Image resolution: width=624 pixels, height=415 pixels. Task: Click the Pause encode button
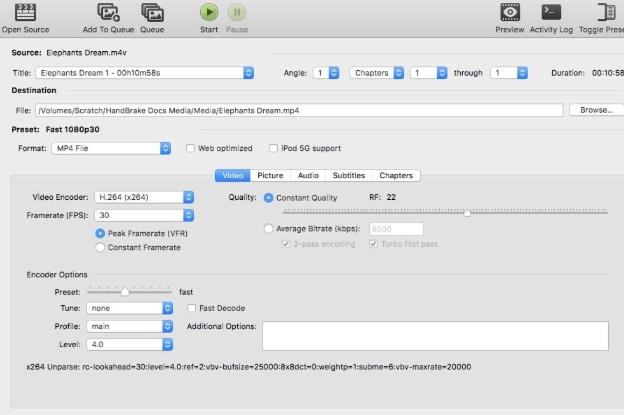(x=237, y=12)
